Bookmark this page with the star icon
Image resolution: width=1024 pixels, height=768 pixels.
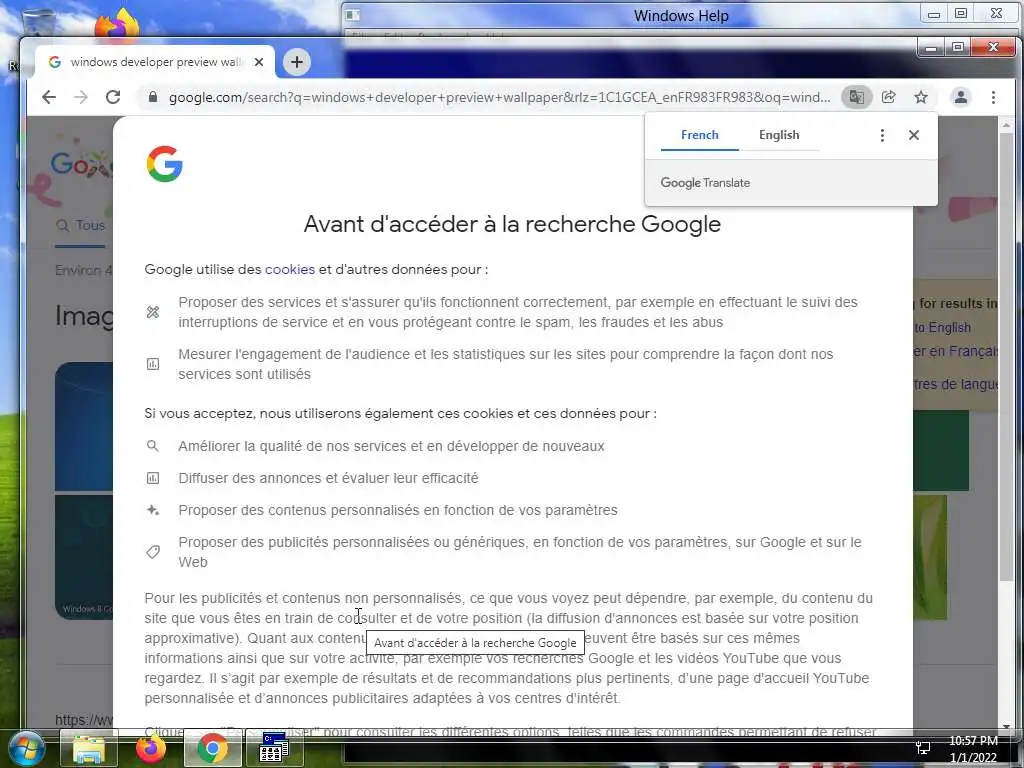[x=921, y=97]
